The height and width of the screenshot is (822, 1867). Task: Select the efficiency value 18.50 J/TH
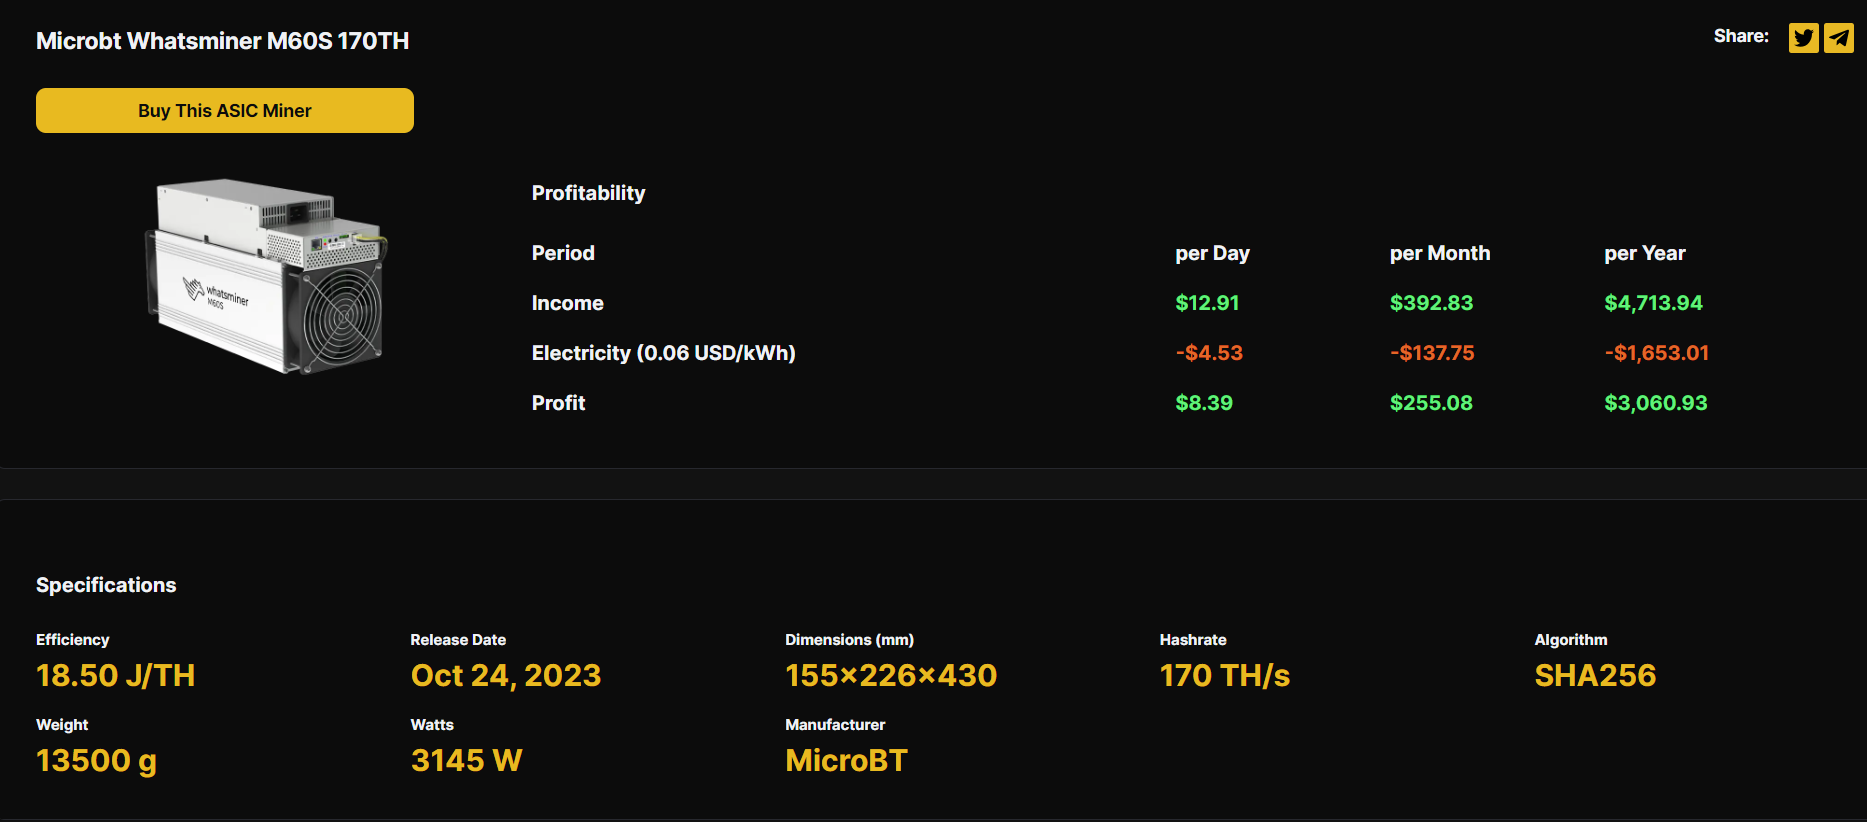[x=115, y=676]
